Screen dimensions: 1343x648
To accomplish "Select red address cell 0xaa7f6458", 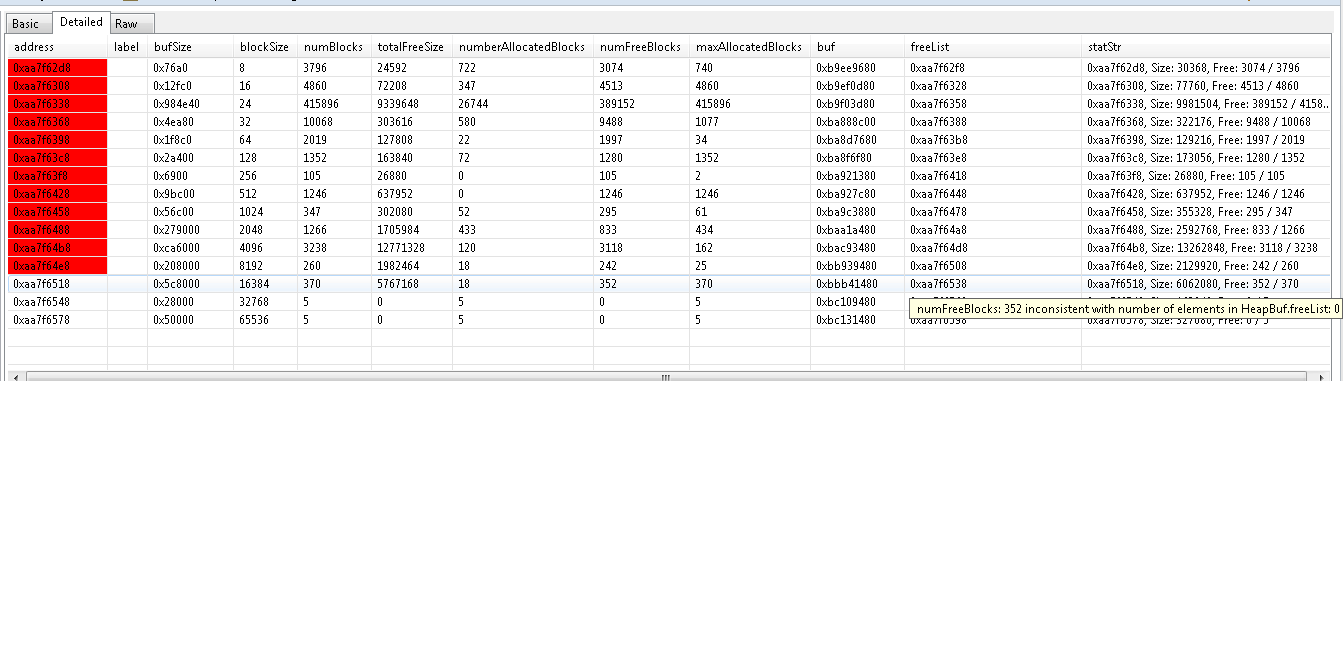I will click(57, 212).
